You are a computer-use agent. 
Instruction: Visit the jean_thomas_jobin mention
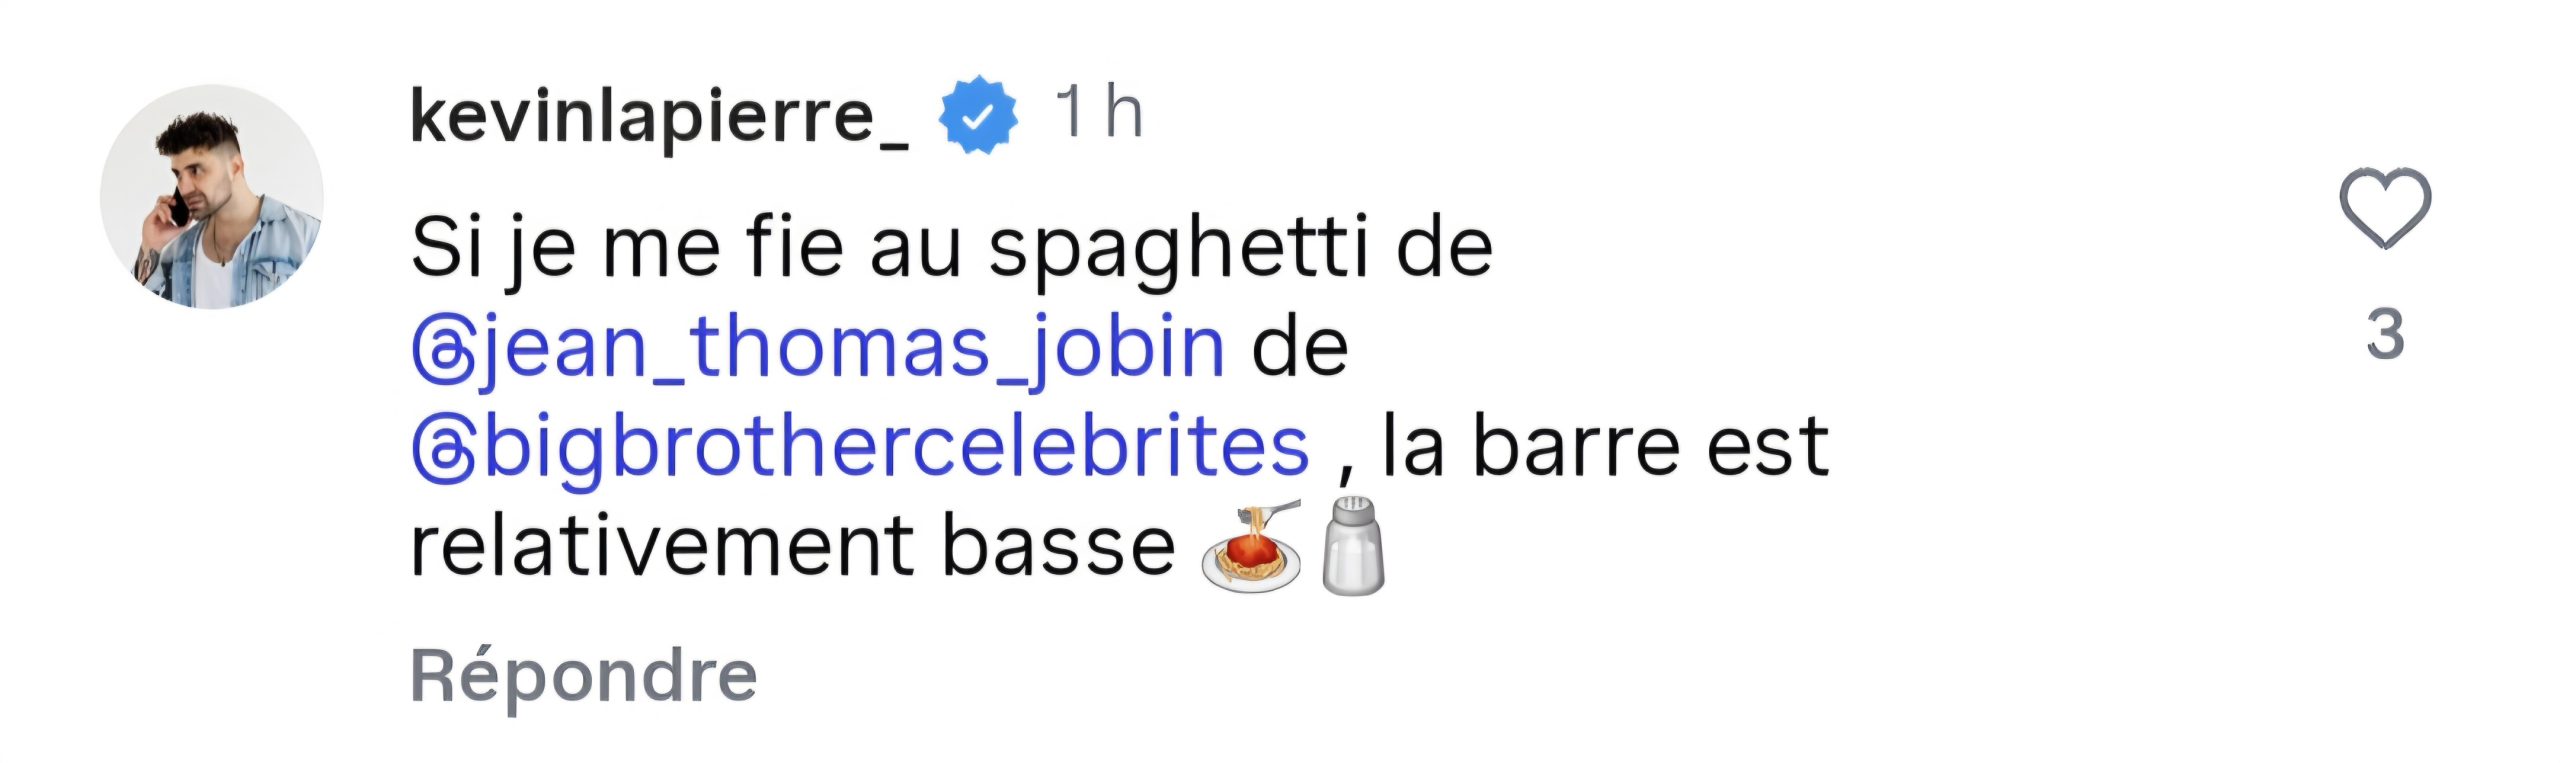pyautogui.click(x=855, y=348)
